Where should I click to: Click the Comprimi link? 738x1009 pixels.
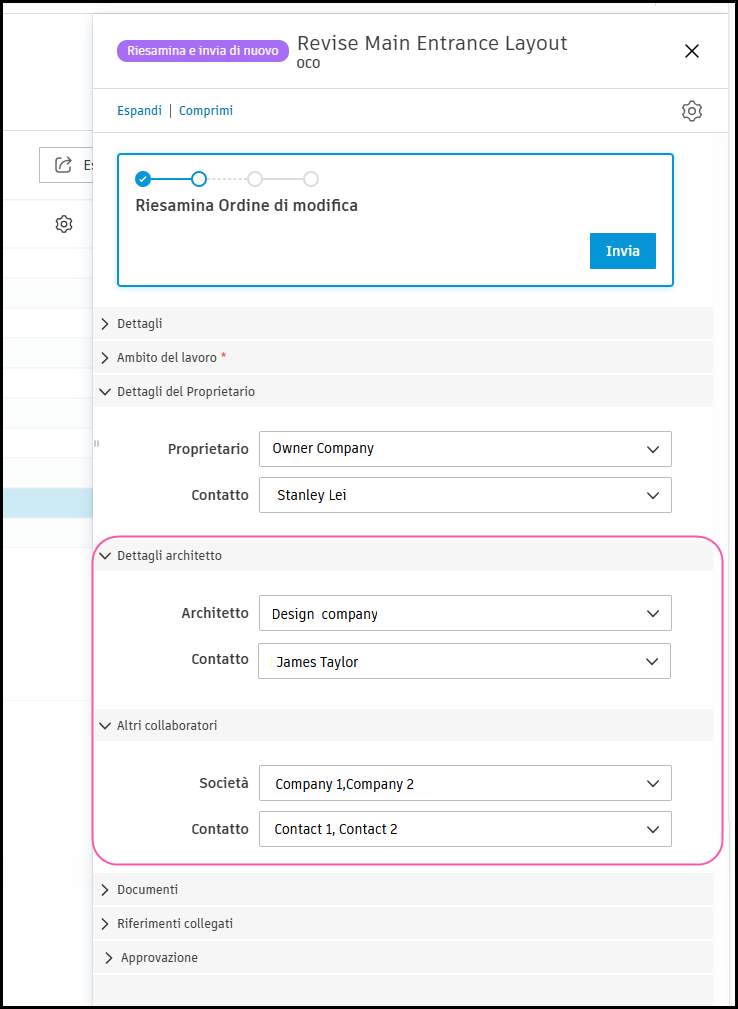(206, 111)
